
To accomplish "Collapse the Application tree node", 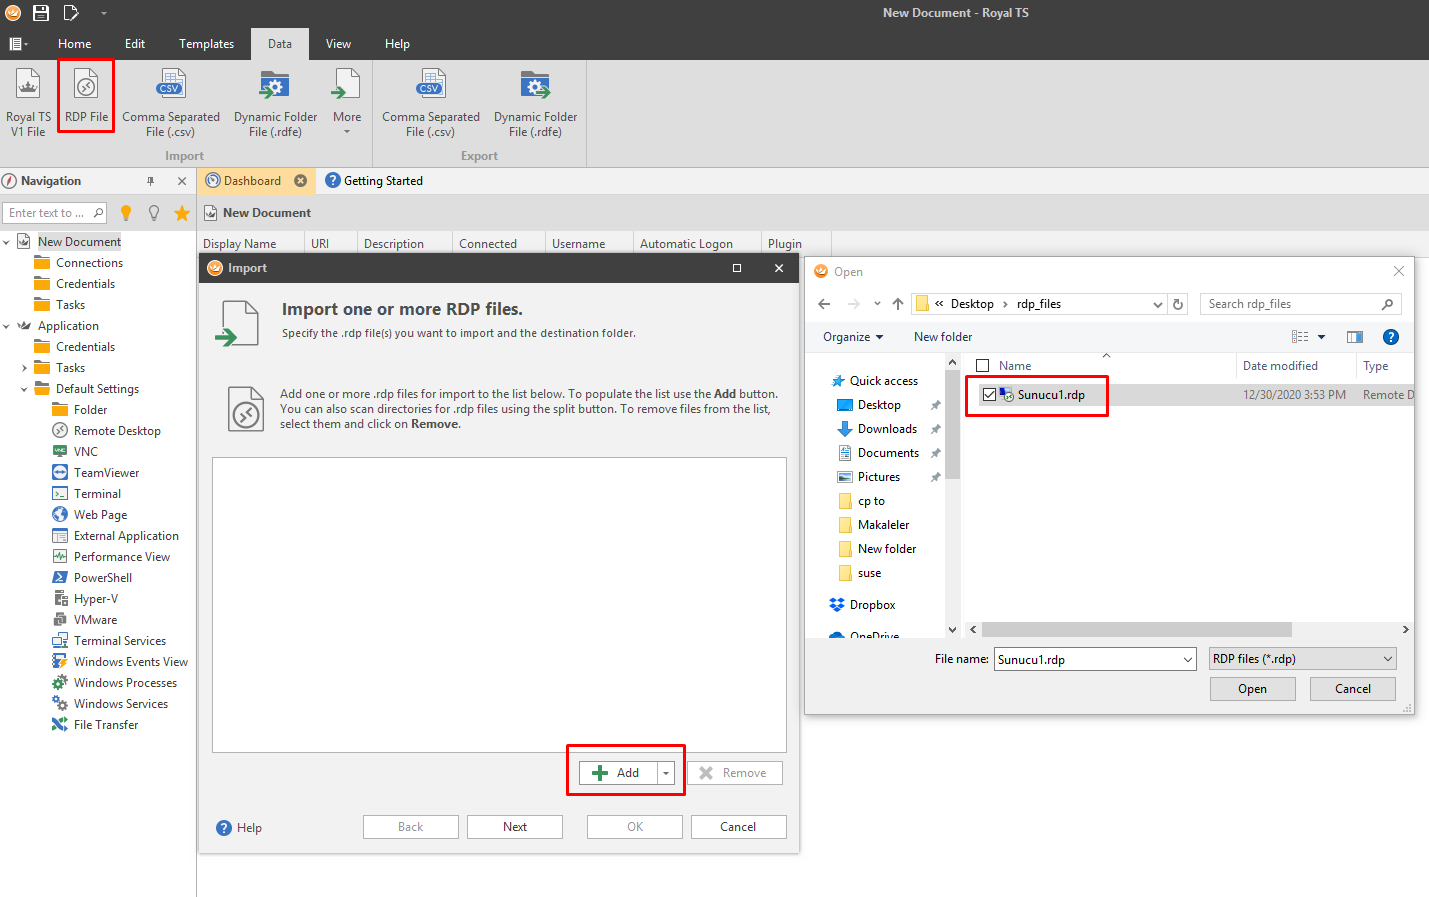I will click(7, 326).
